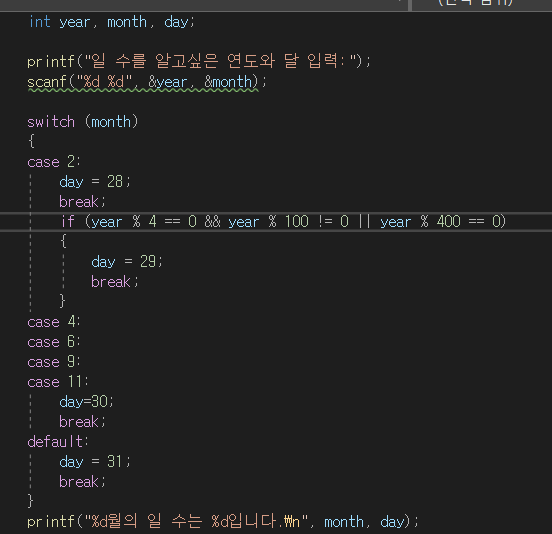Click the 'day = 28;' assignment
The width and height of the screenshot is (552, 534).
95,182
